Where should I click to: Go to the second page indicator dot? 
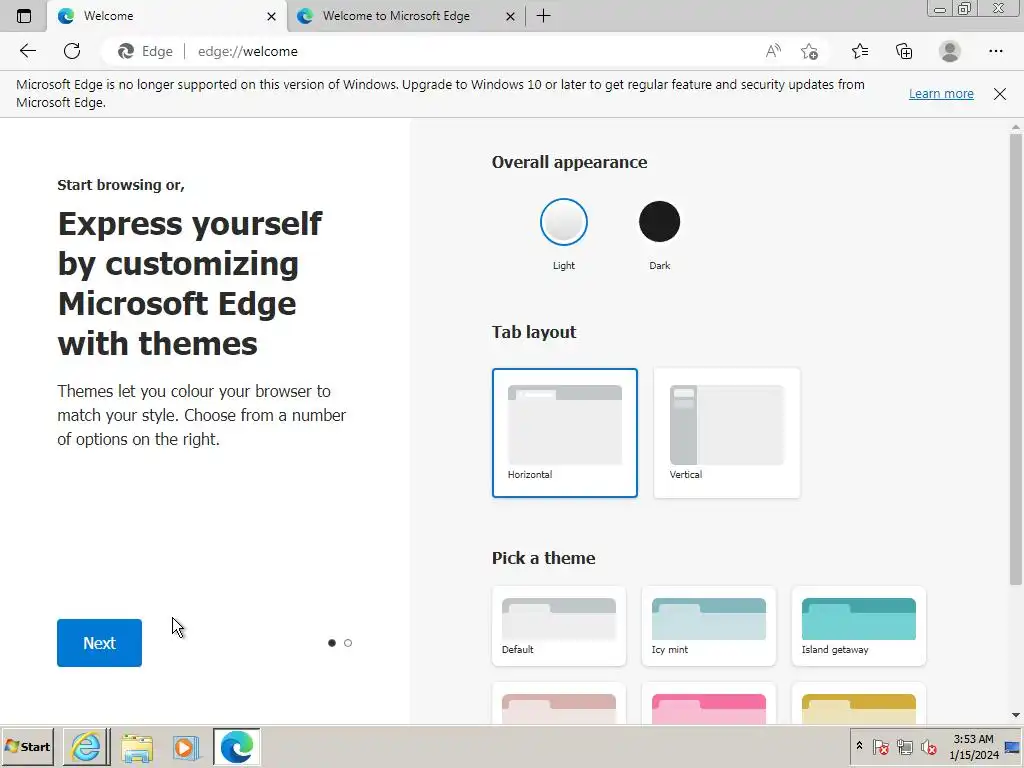pos(348,643)
